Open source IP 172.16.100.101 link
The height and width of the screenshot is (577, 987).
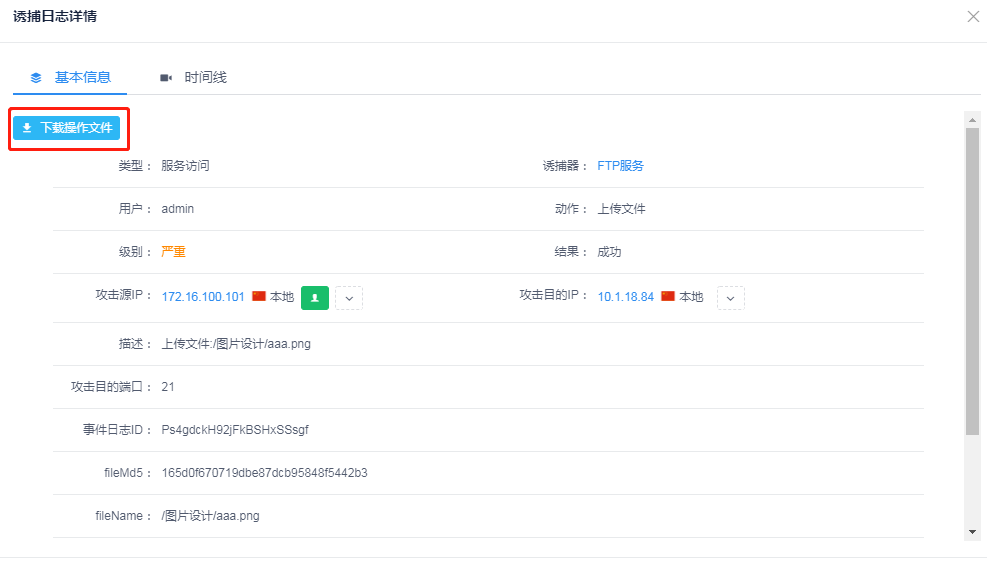point(203,297)
